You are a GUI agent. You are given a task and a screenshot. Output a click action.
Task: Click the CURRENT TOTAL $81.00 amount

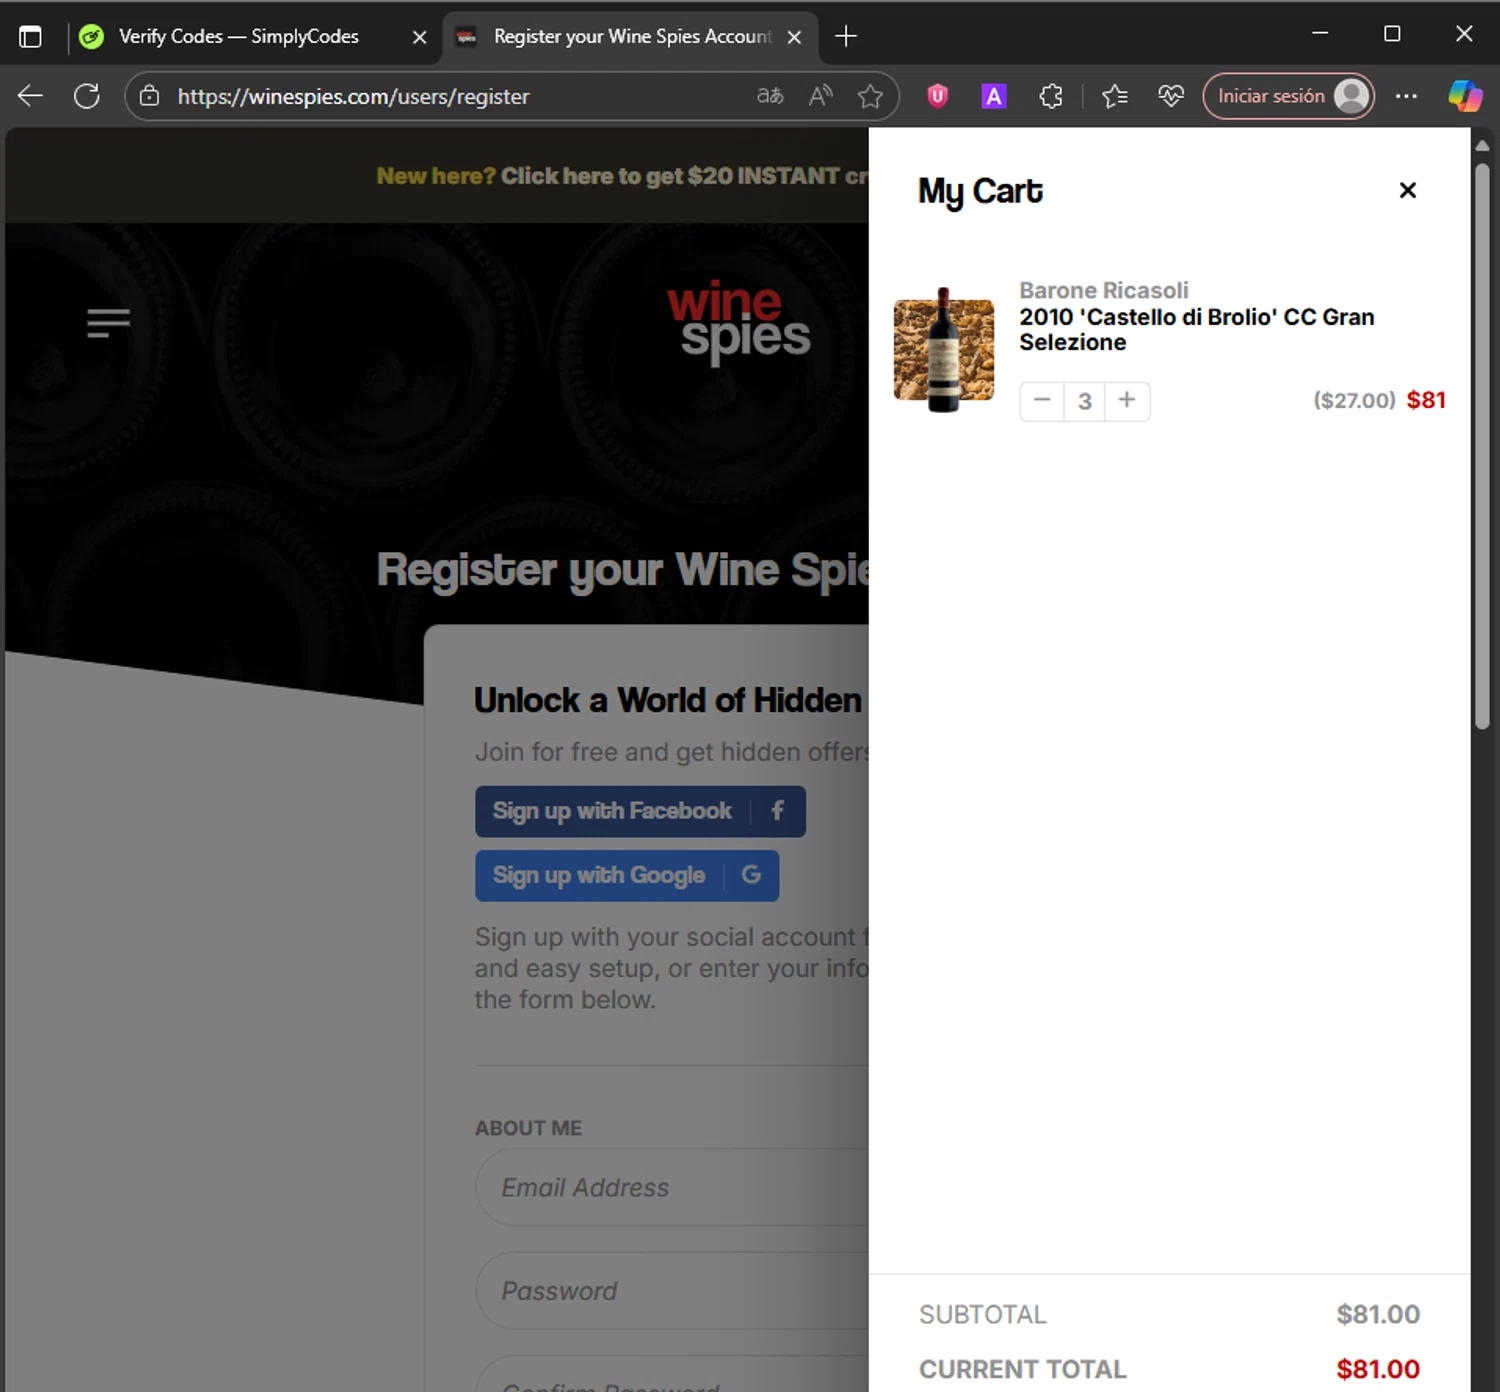[1378, 1369]
